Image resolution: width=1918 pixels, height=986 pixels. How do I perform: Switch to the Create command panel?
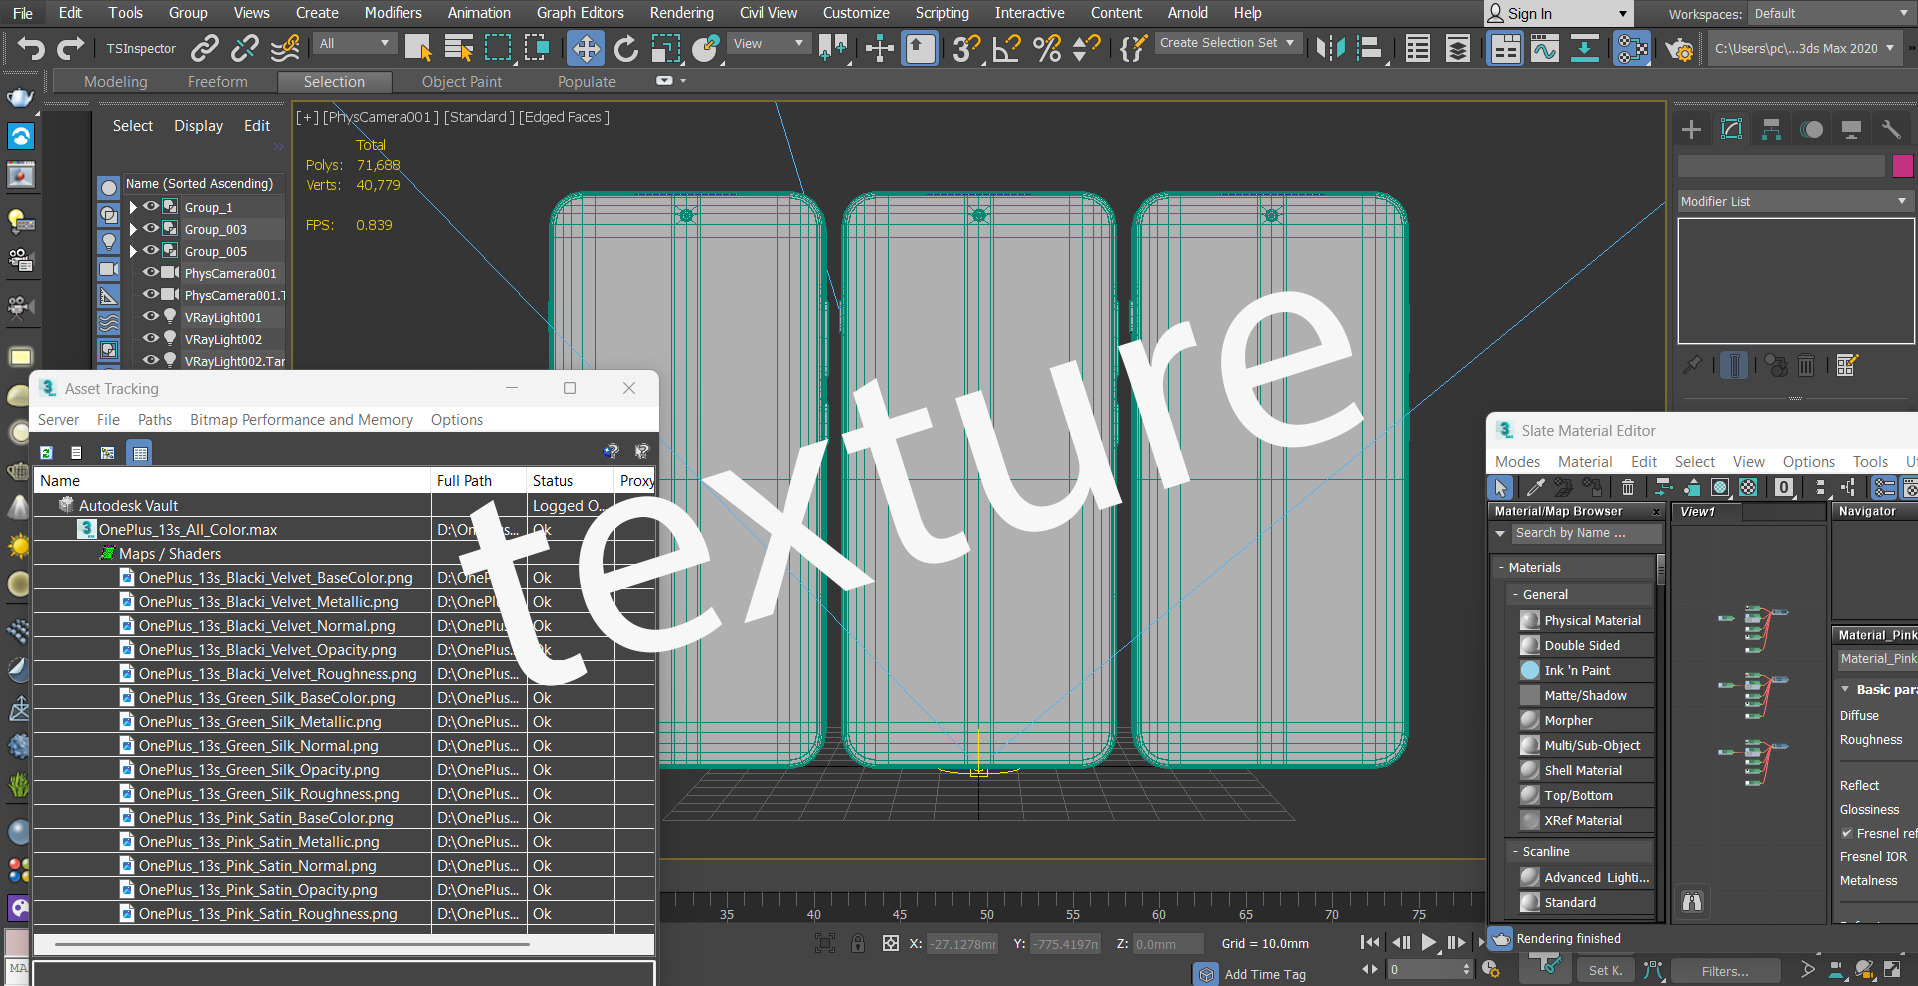[1691, 129]
